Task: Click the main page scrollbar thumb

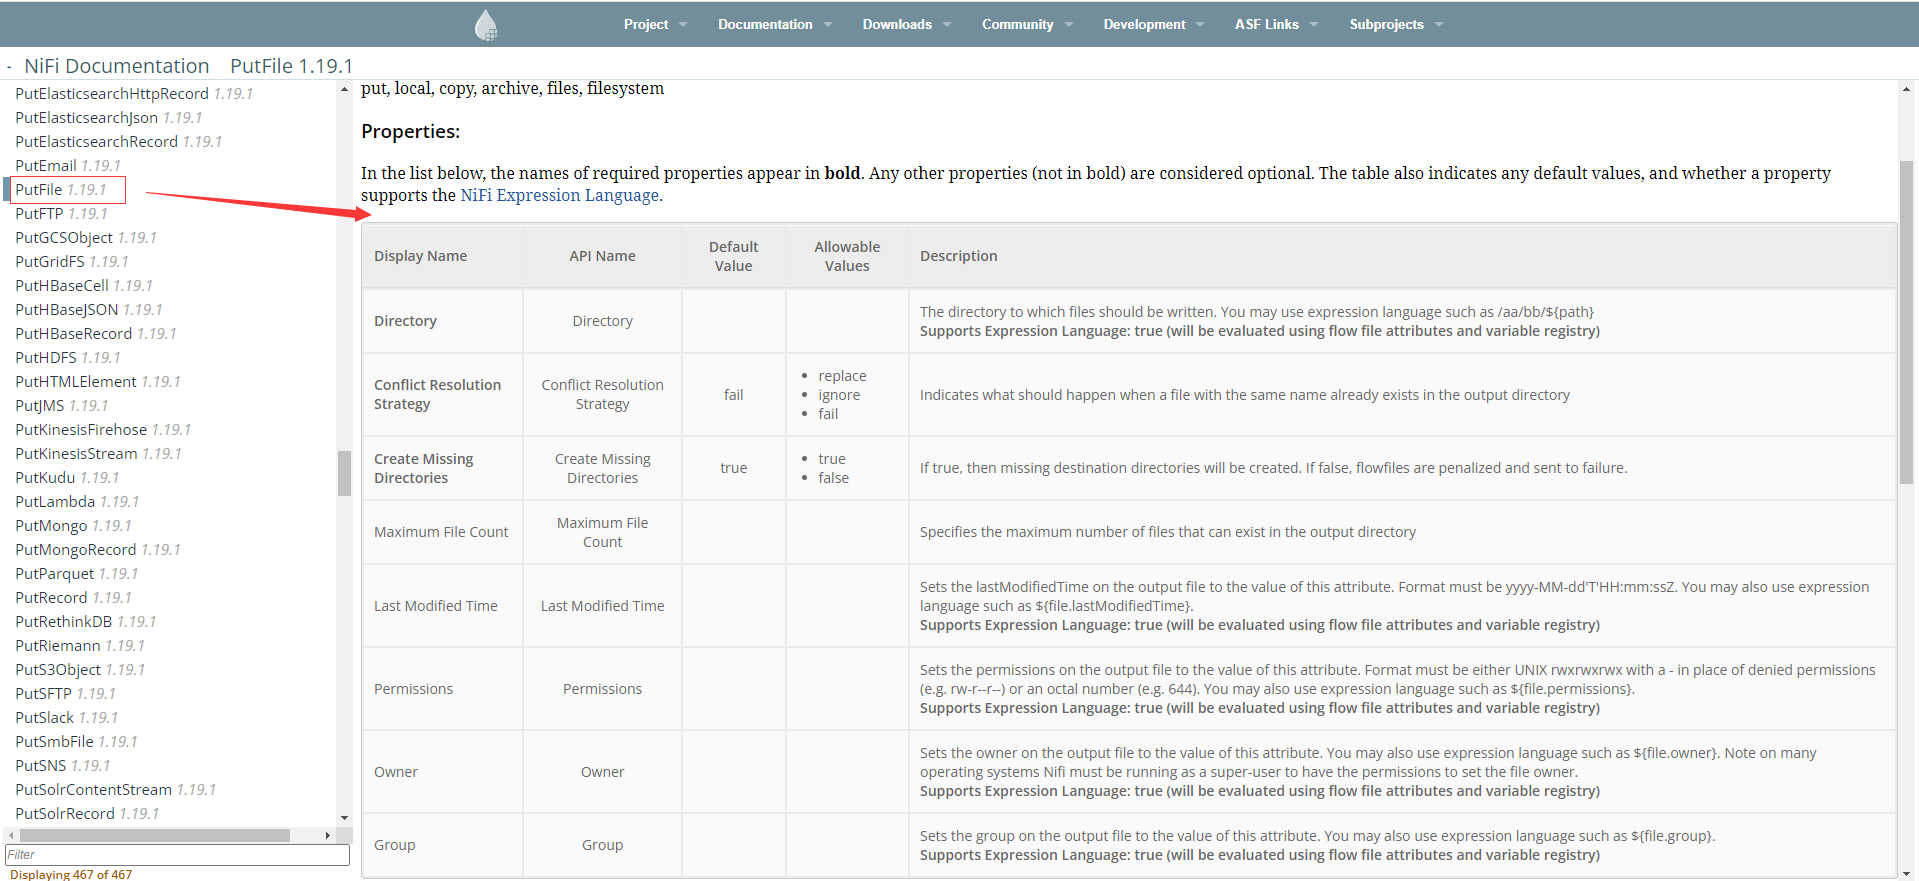Action: [1906, 323]
